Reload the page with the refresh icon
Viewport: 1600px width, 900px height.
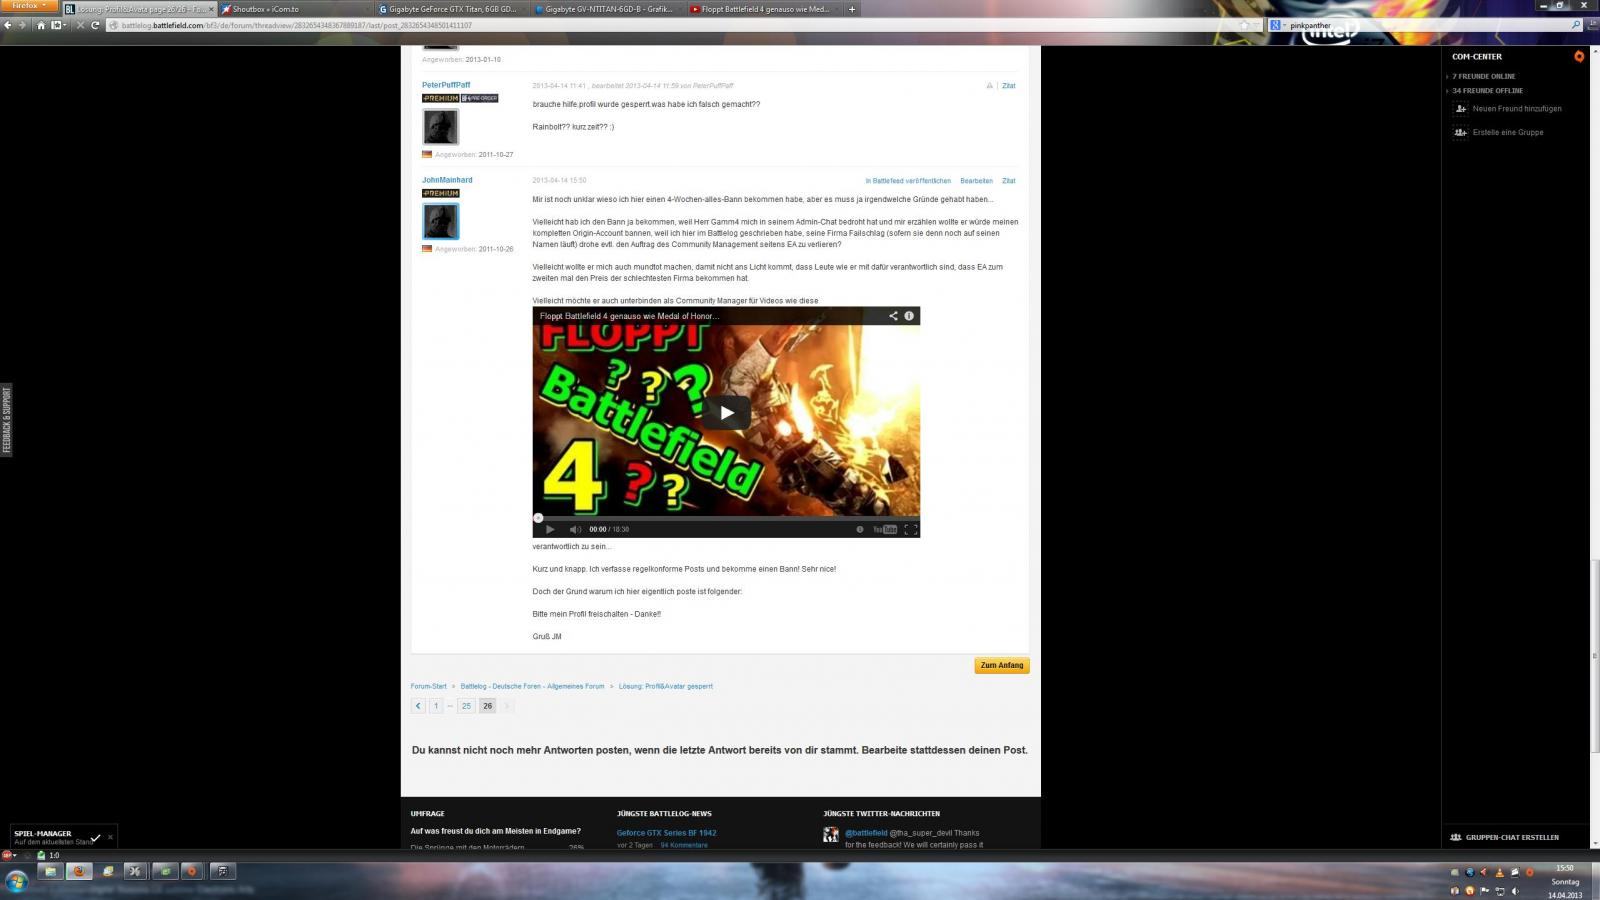coord(95,25)
